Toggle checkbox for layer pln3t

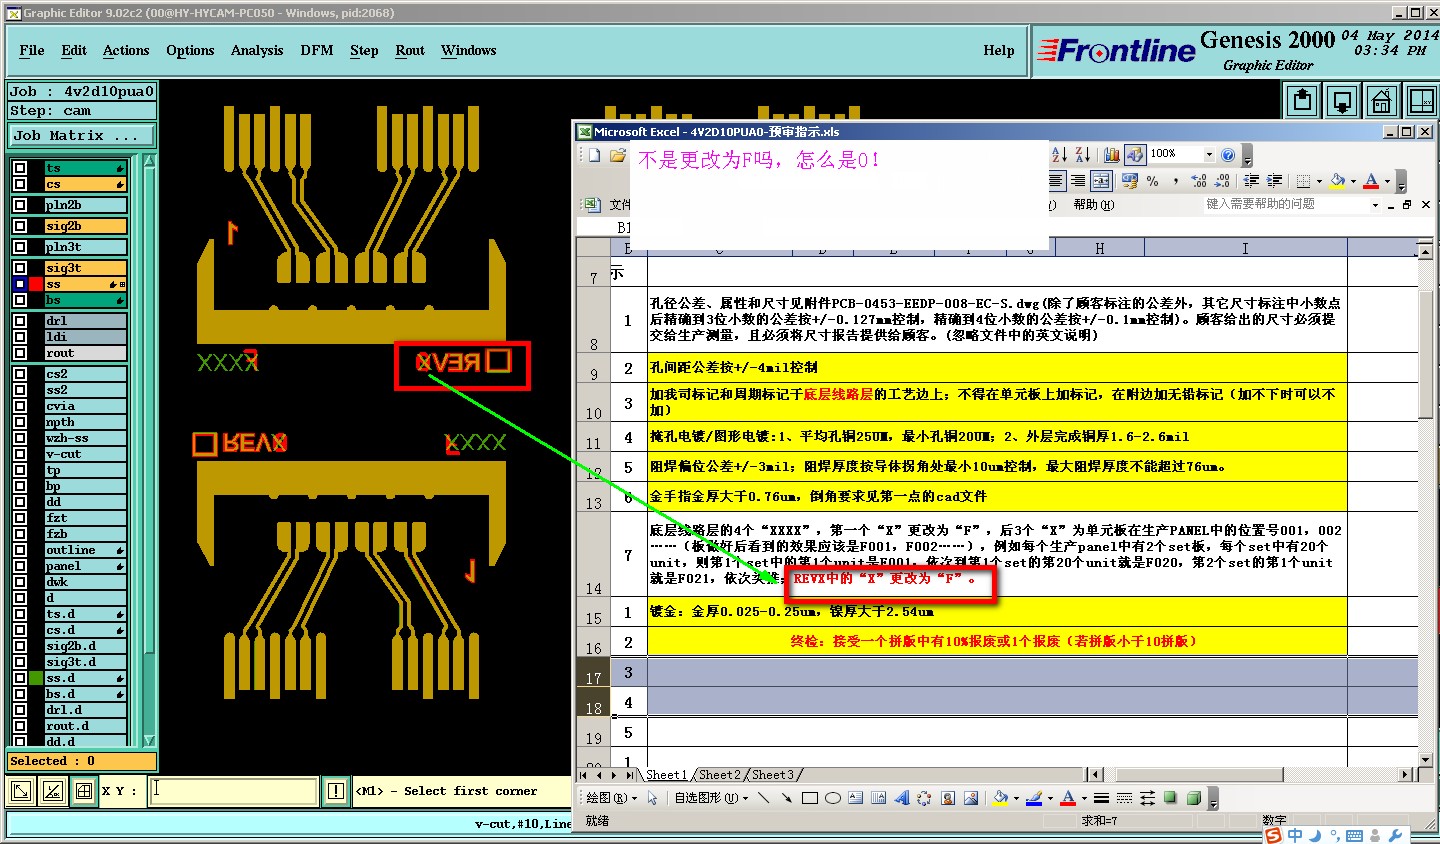point(20,247)
